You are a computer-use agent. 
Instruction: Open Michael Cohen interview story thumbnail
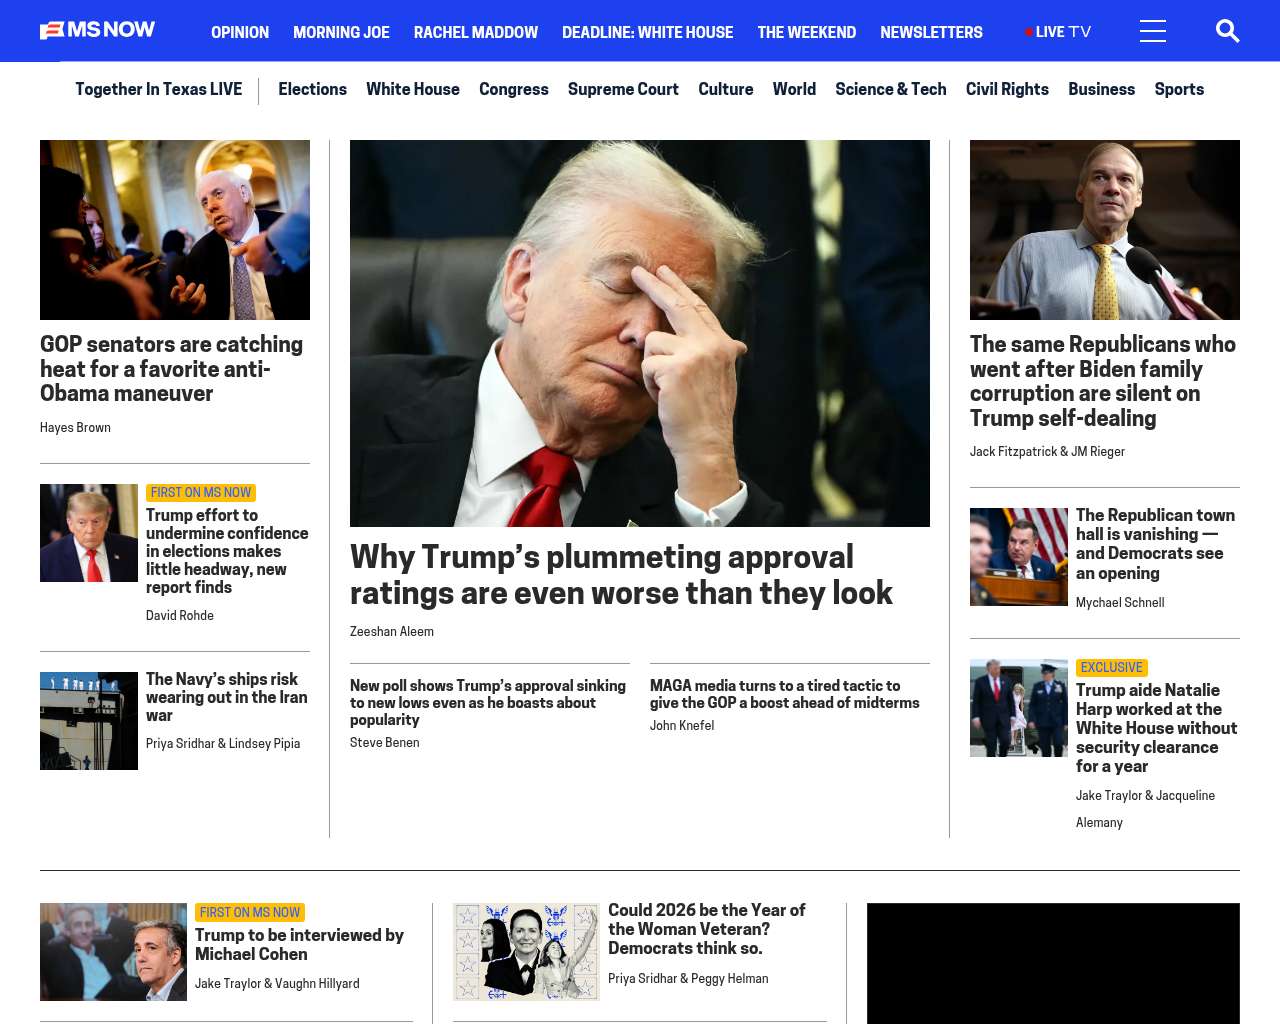point(113,952)
